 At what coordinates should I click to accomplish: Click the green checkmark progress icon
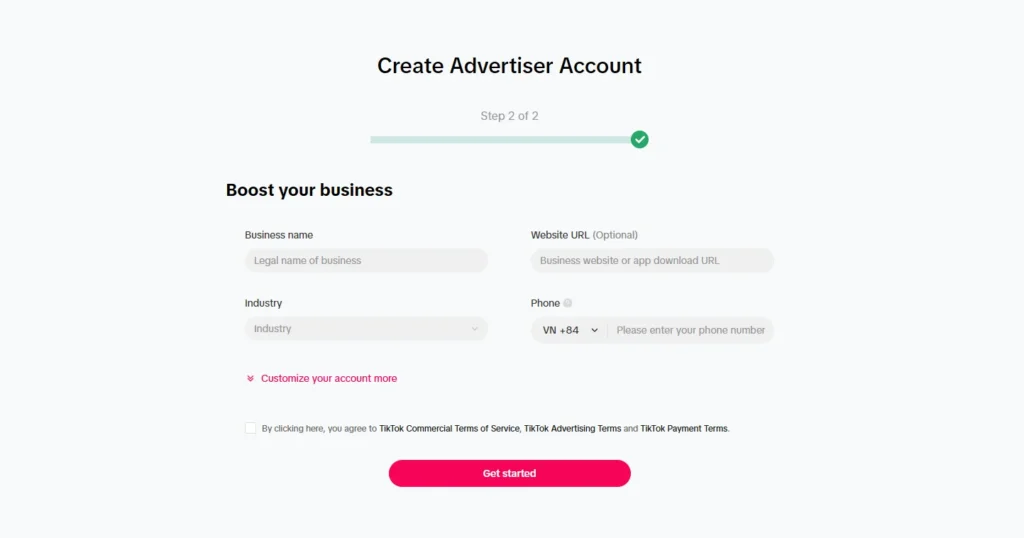tap(640, 139)
